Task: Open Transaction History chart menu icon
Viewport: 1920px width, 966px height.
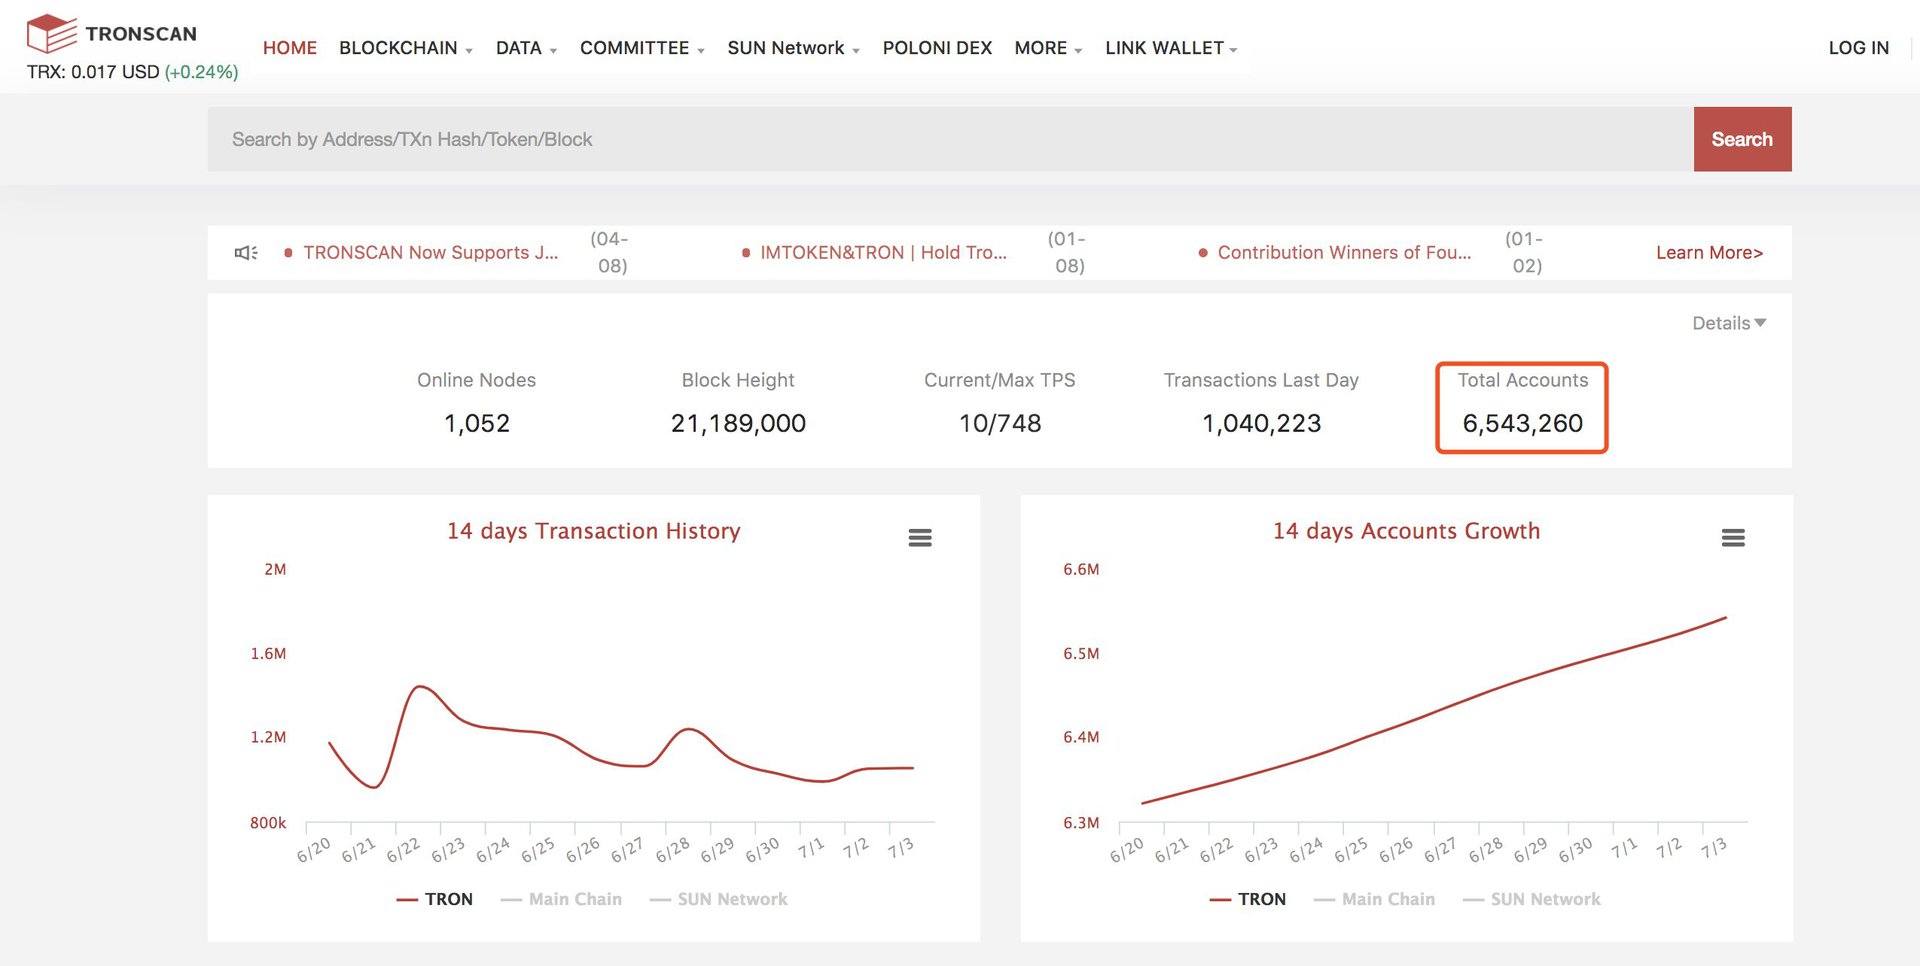Action: pyautogui.click(x=920, y=538)
